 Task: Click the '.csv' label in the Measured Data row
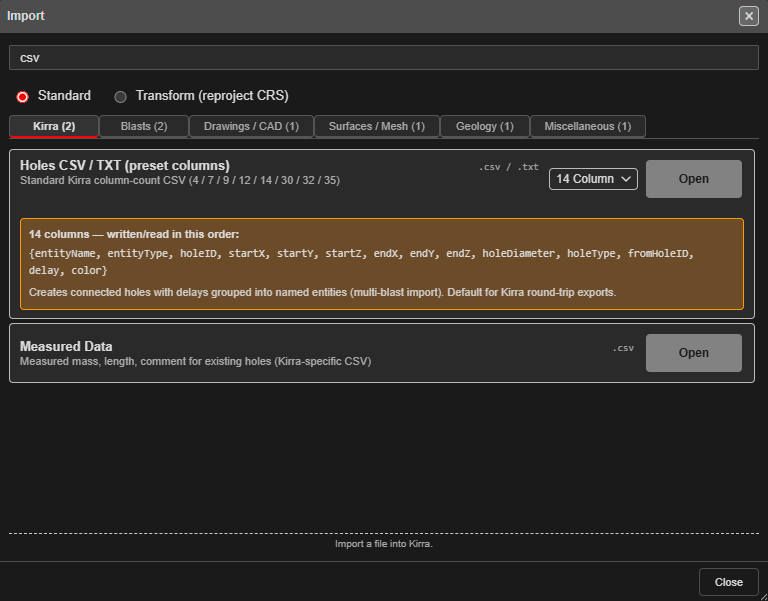pyautogui.click(x=623, y=348)
